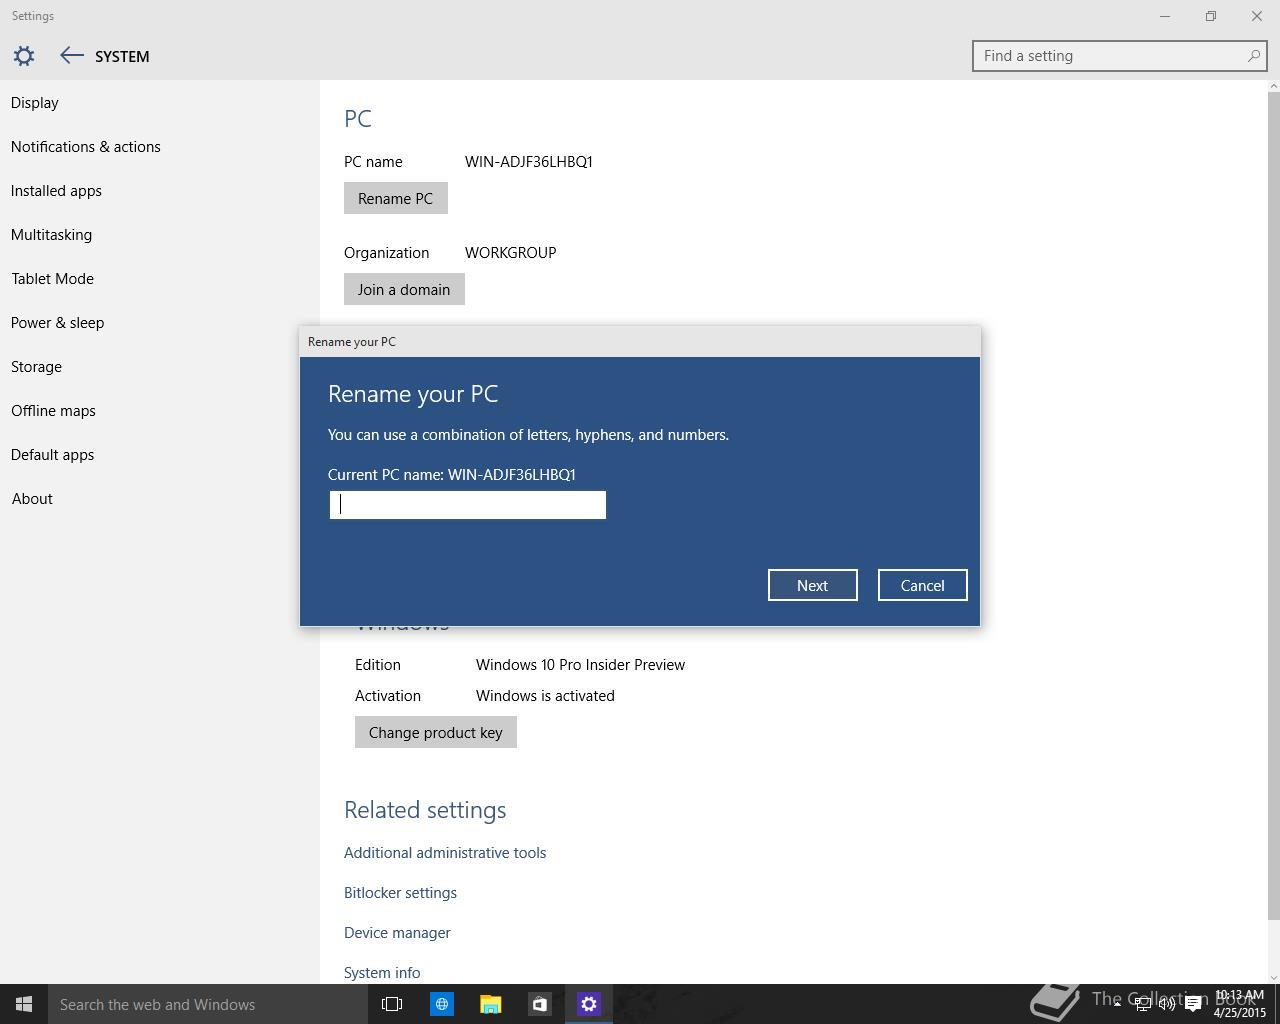Click the WORKGROUP organization text
1280x1024 pixels.
(510, 253)
